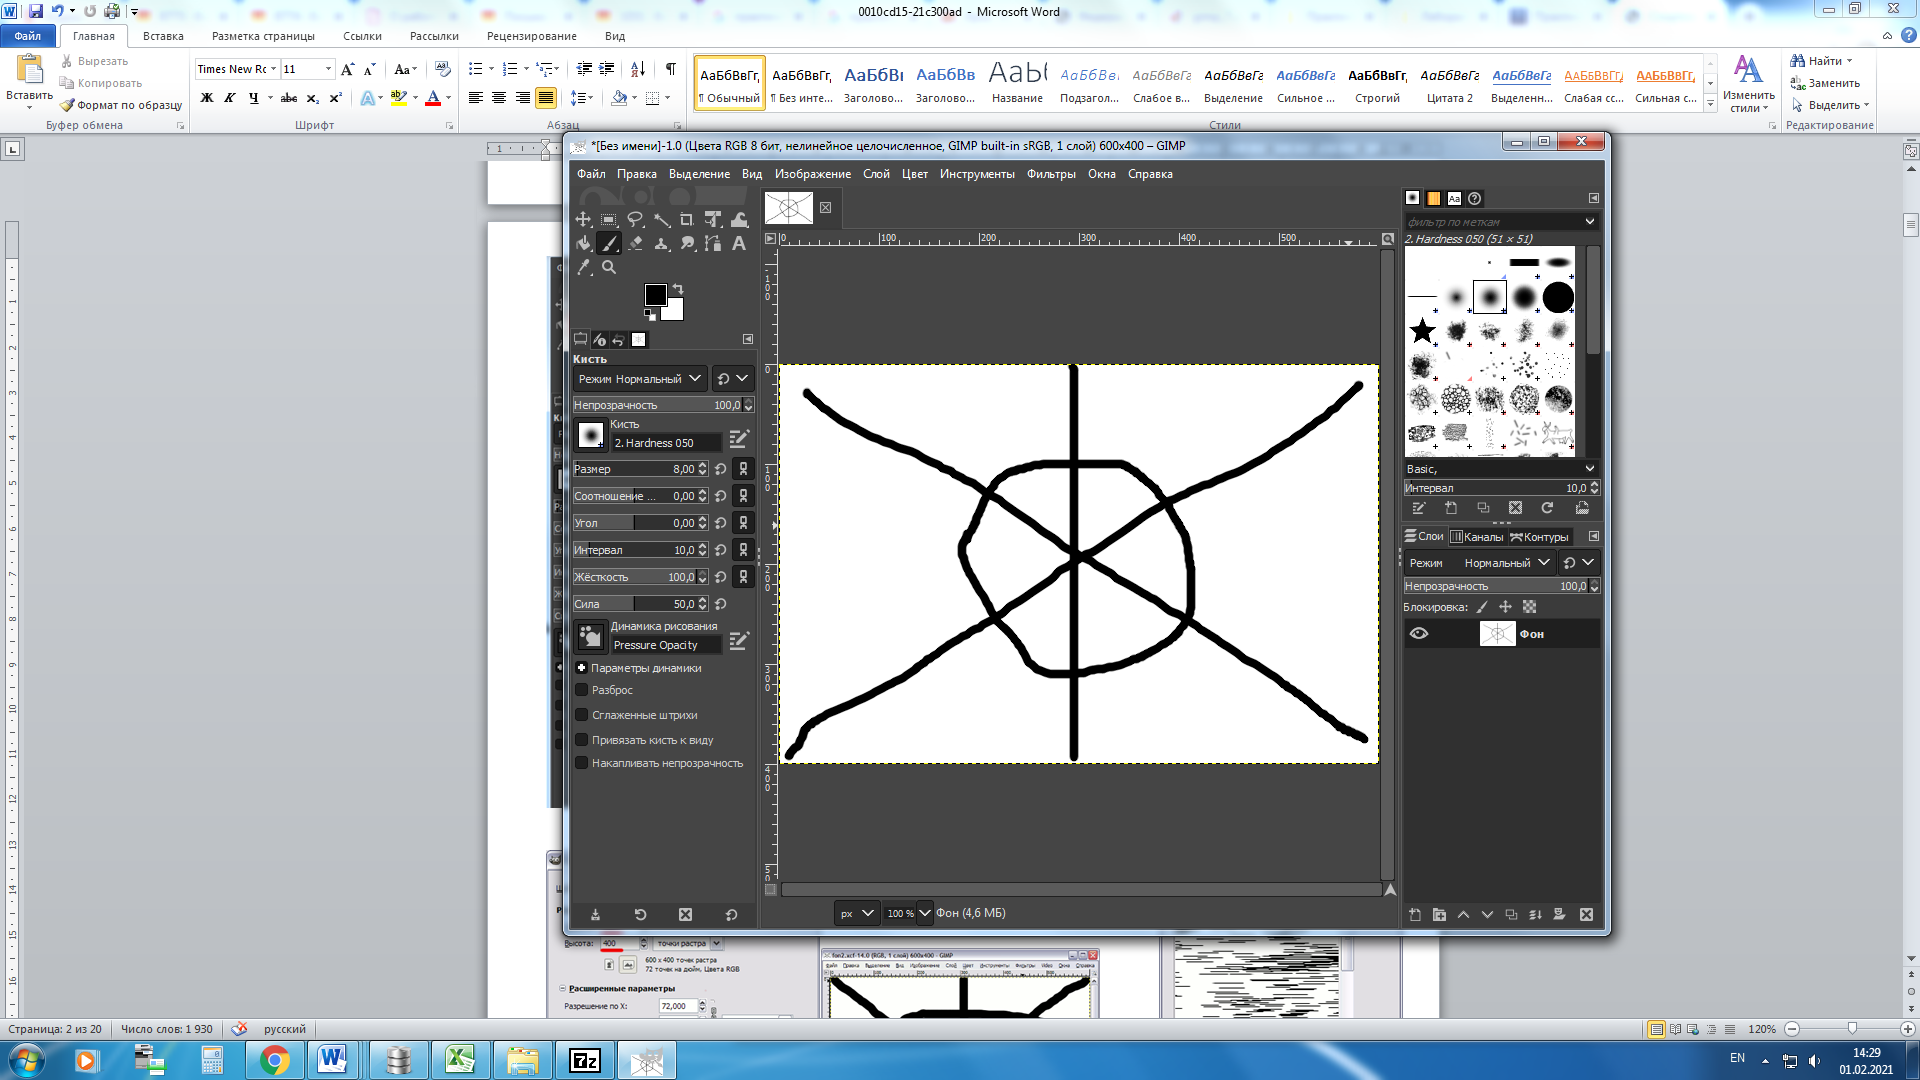Click Заменить button in Word ribbon
The width and height of the screenshot is (1920, 1080).
pos(1825,83)
